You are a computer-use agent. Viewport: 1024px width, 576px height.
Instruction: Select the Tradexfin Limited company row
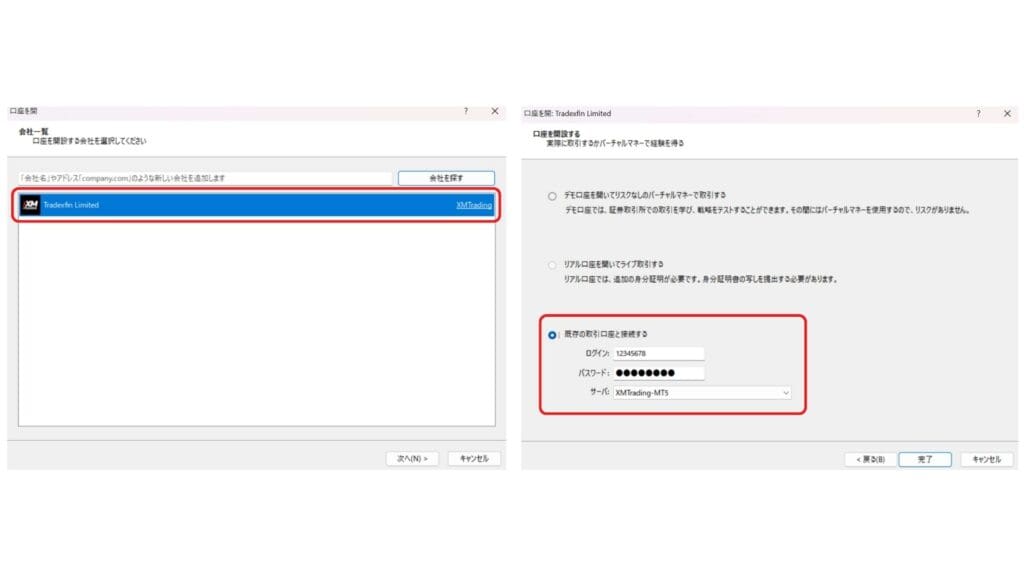(257, 205)
